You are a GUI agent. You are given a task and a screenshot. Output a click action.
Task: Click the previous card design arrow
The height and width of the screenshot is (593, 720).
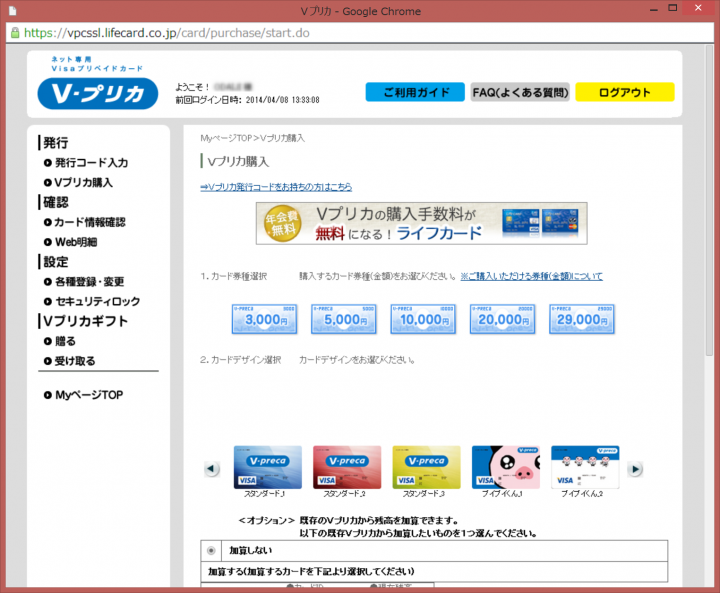tap(211, 469)
